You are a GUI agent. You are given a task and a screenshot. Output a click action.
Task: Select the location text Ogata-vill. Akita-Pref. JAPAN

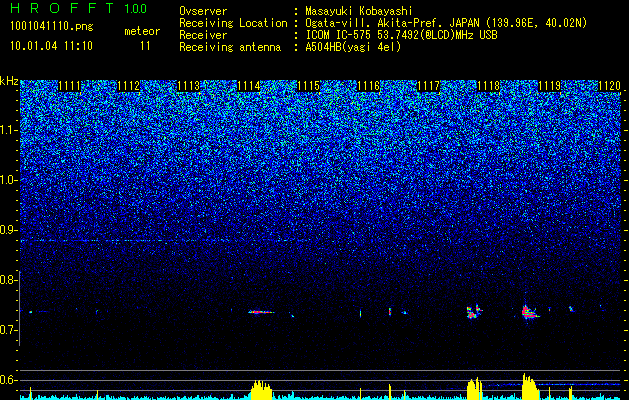point(391,23)
